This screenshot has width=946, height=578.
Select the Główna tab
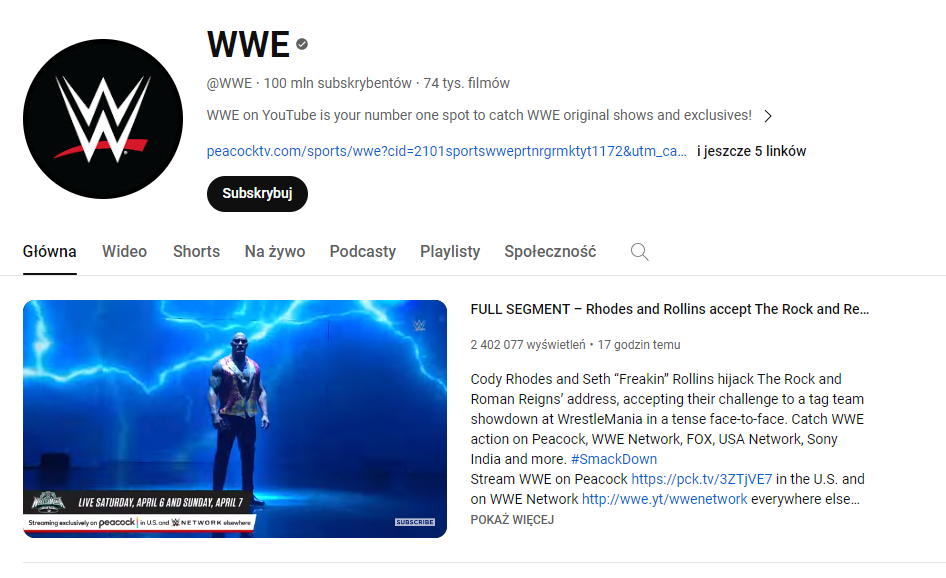(x=49, y=252)
